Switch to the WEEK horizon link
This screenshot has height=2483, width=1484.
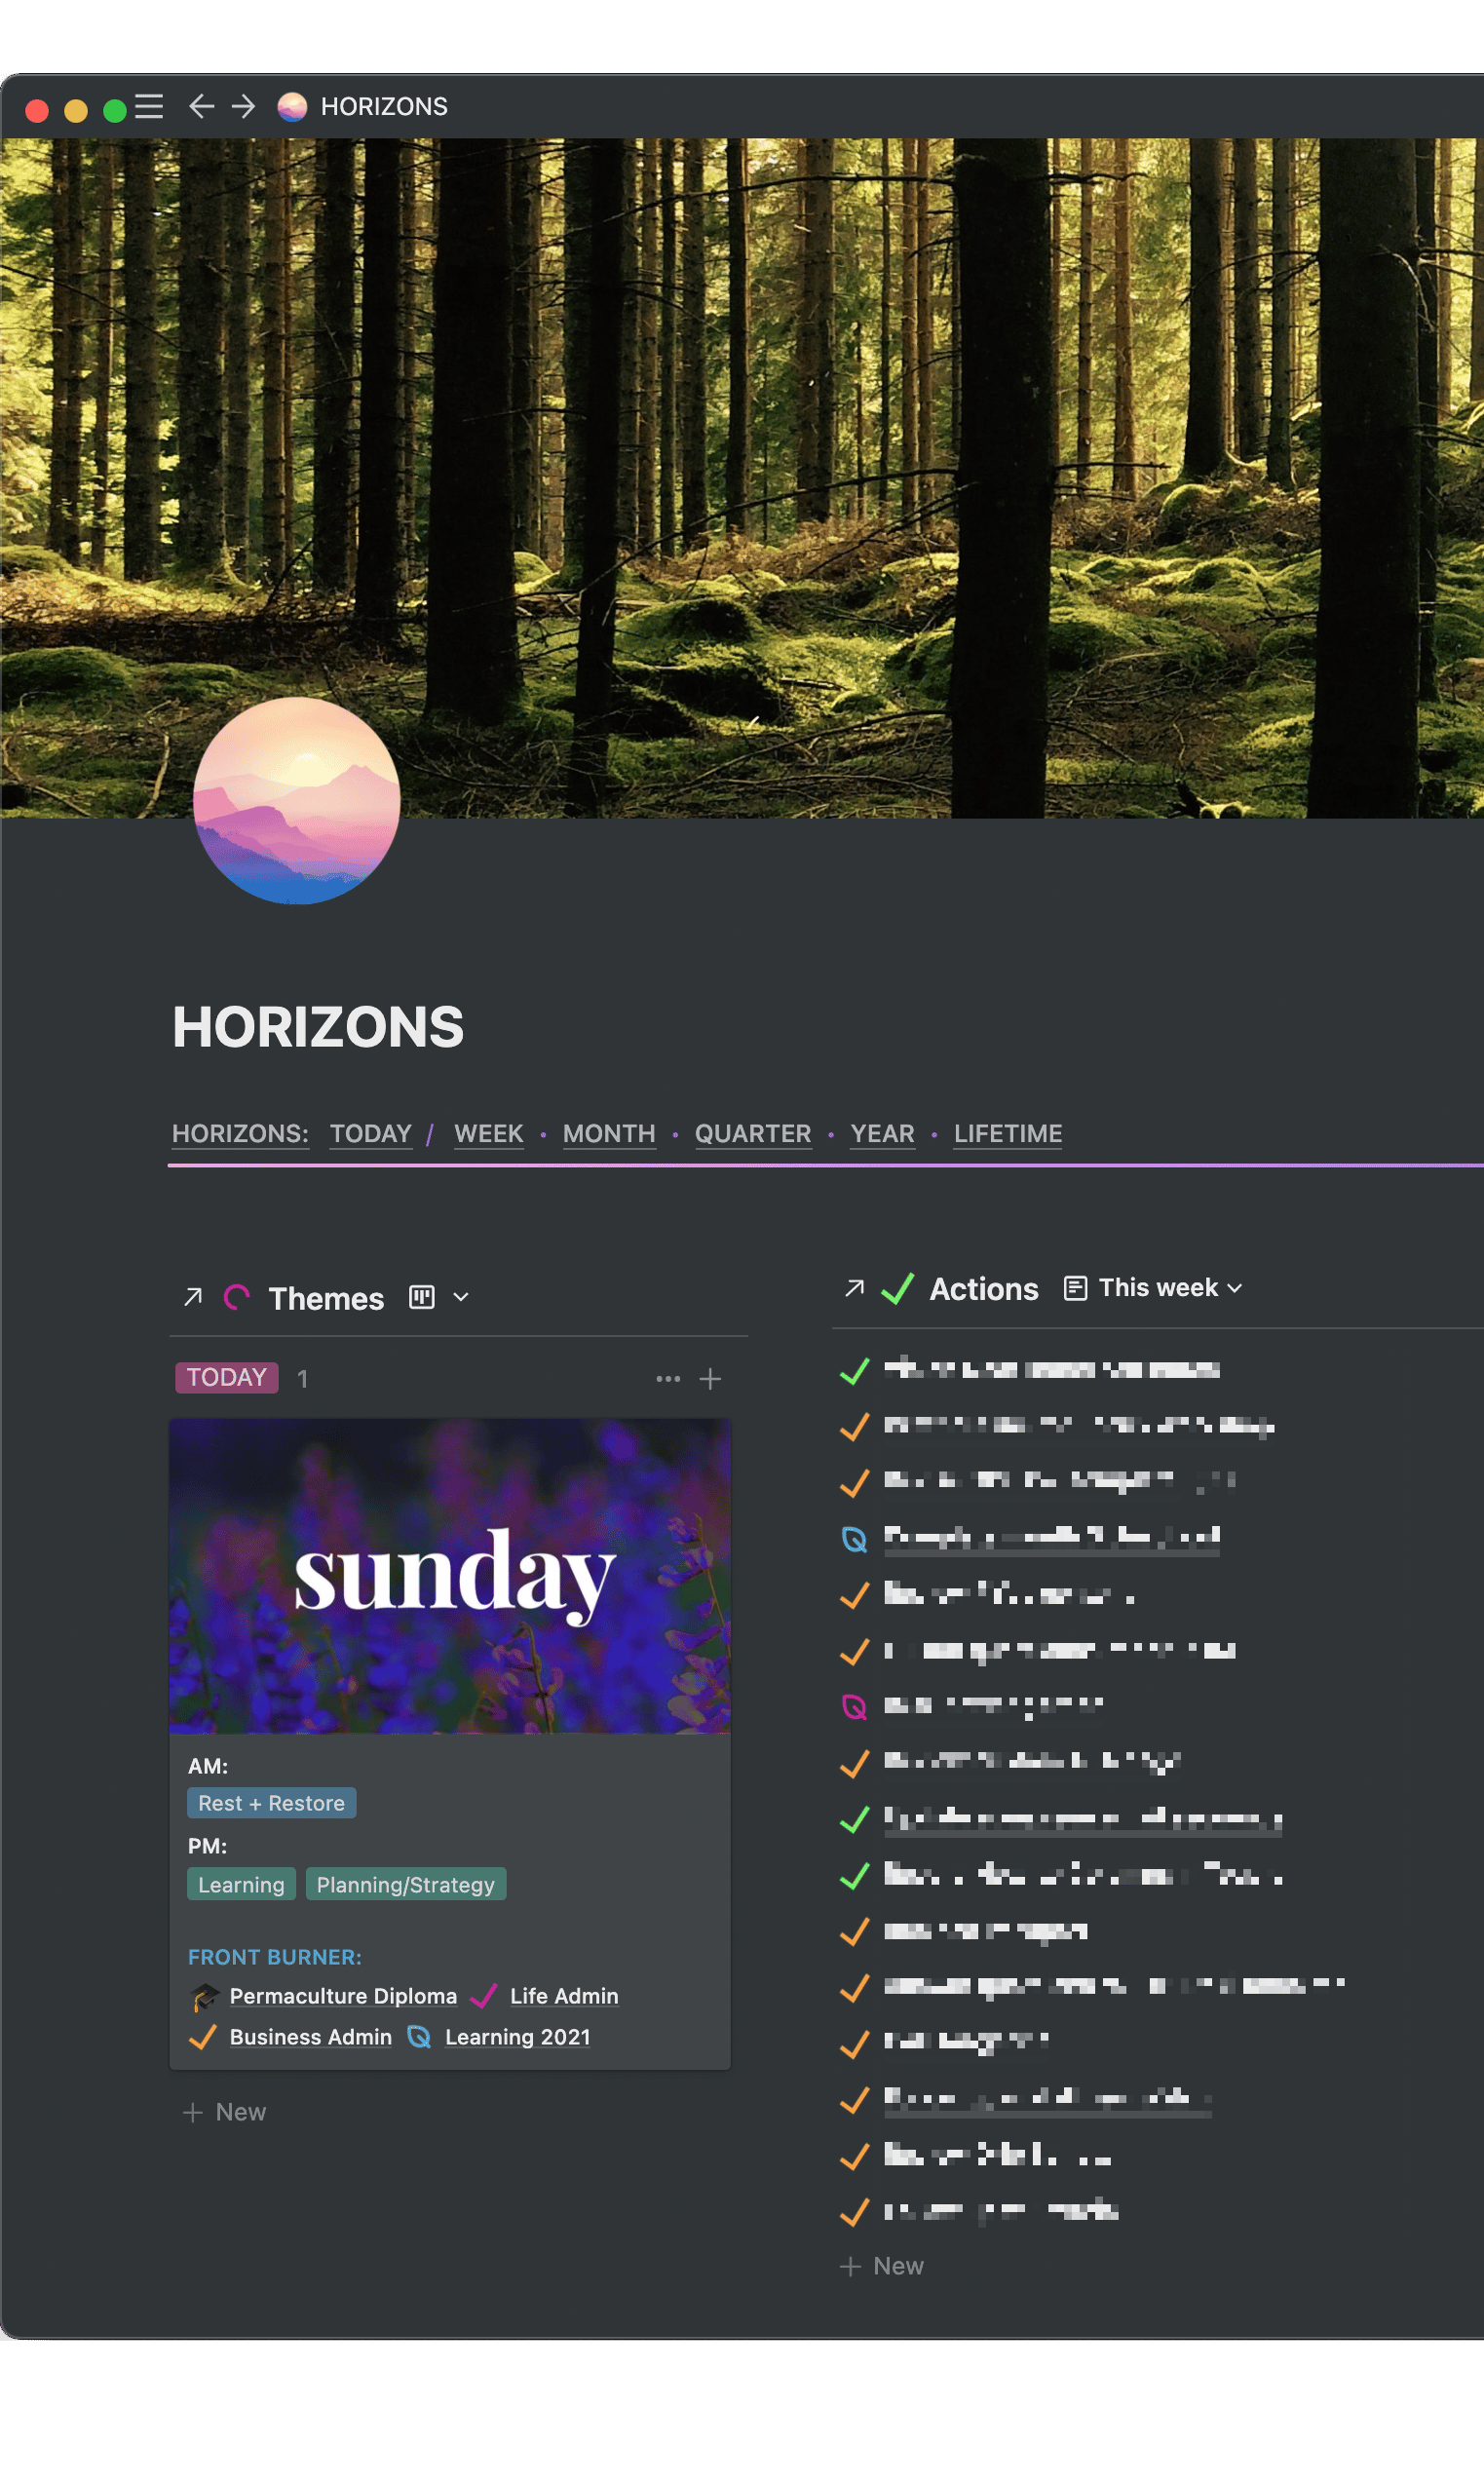489,1133
